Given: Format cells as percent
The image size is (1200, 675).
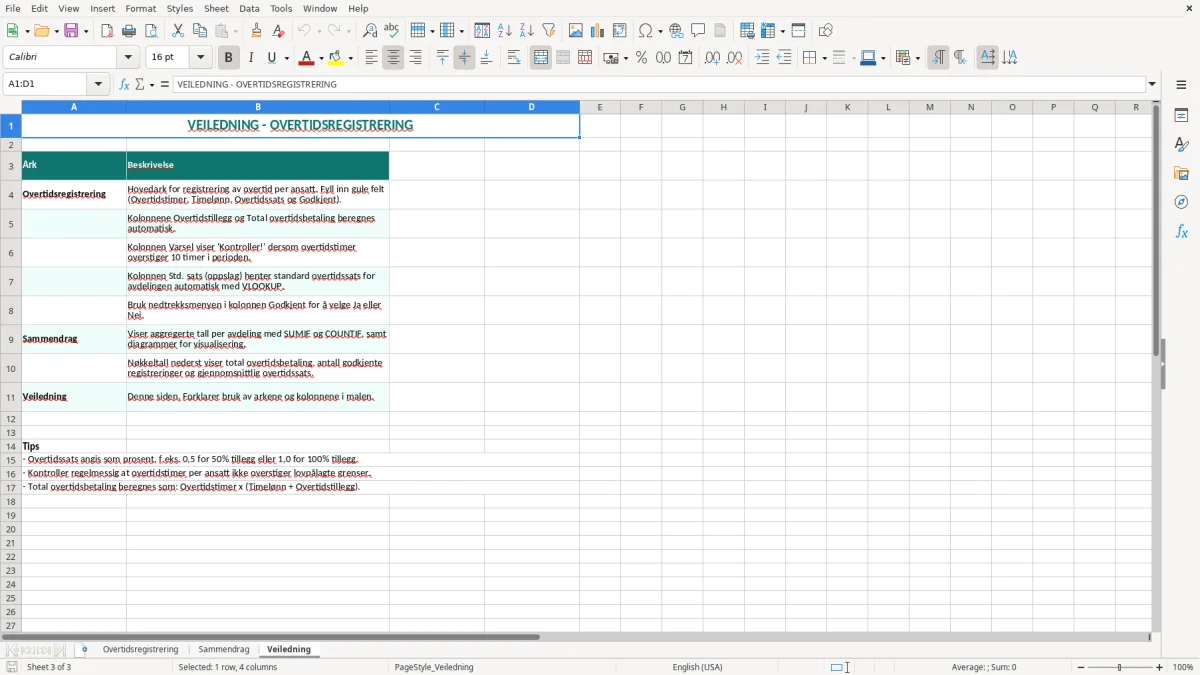Looking at the screenshot, I should 642,58.
